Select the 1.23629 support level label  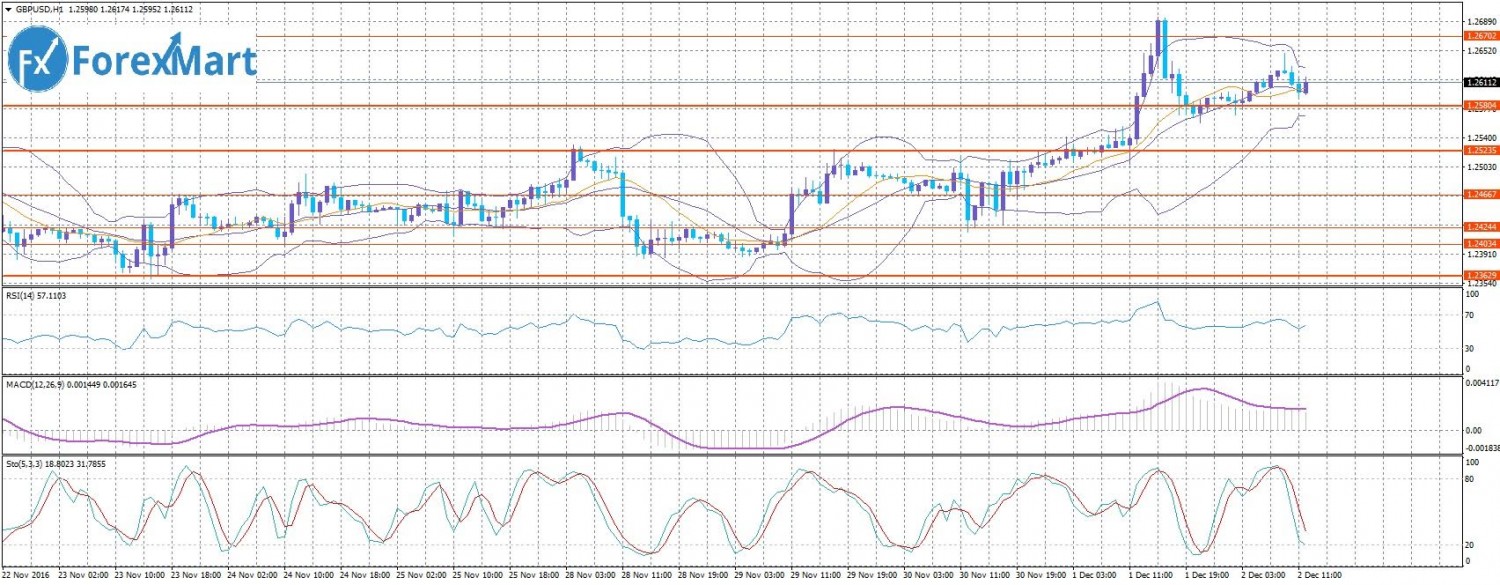coord(1479,275)
